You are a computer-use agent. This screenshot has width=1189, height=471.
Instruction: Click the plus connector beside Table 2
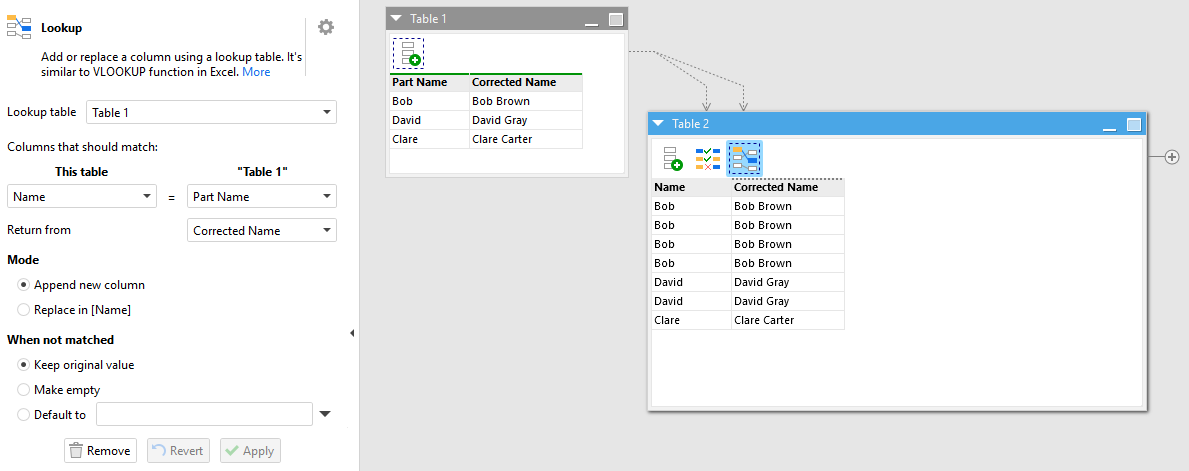(x=1172, y=157)
